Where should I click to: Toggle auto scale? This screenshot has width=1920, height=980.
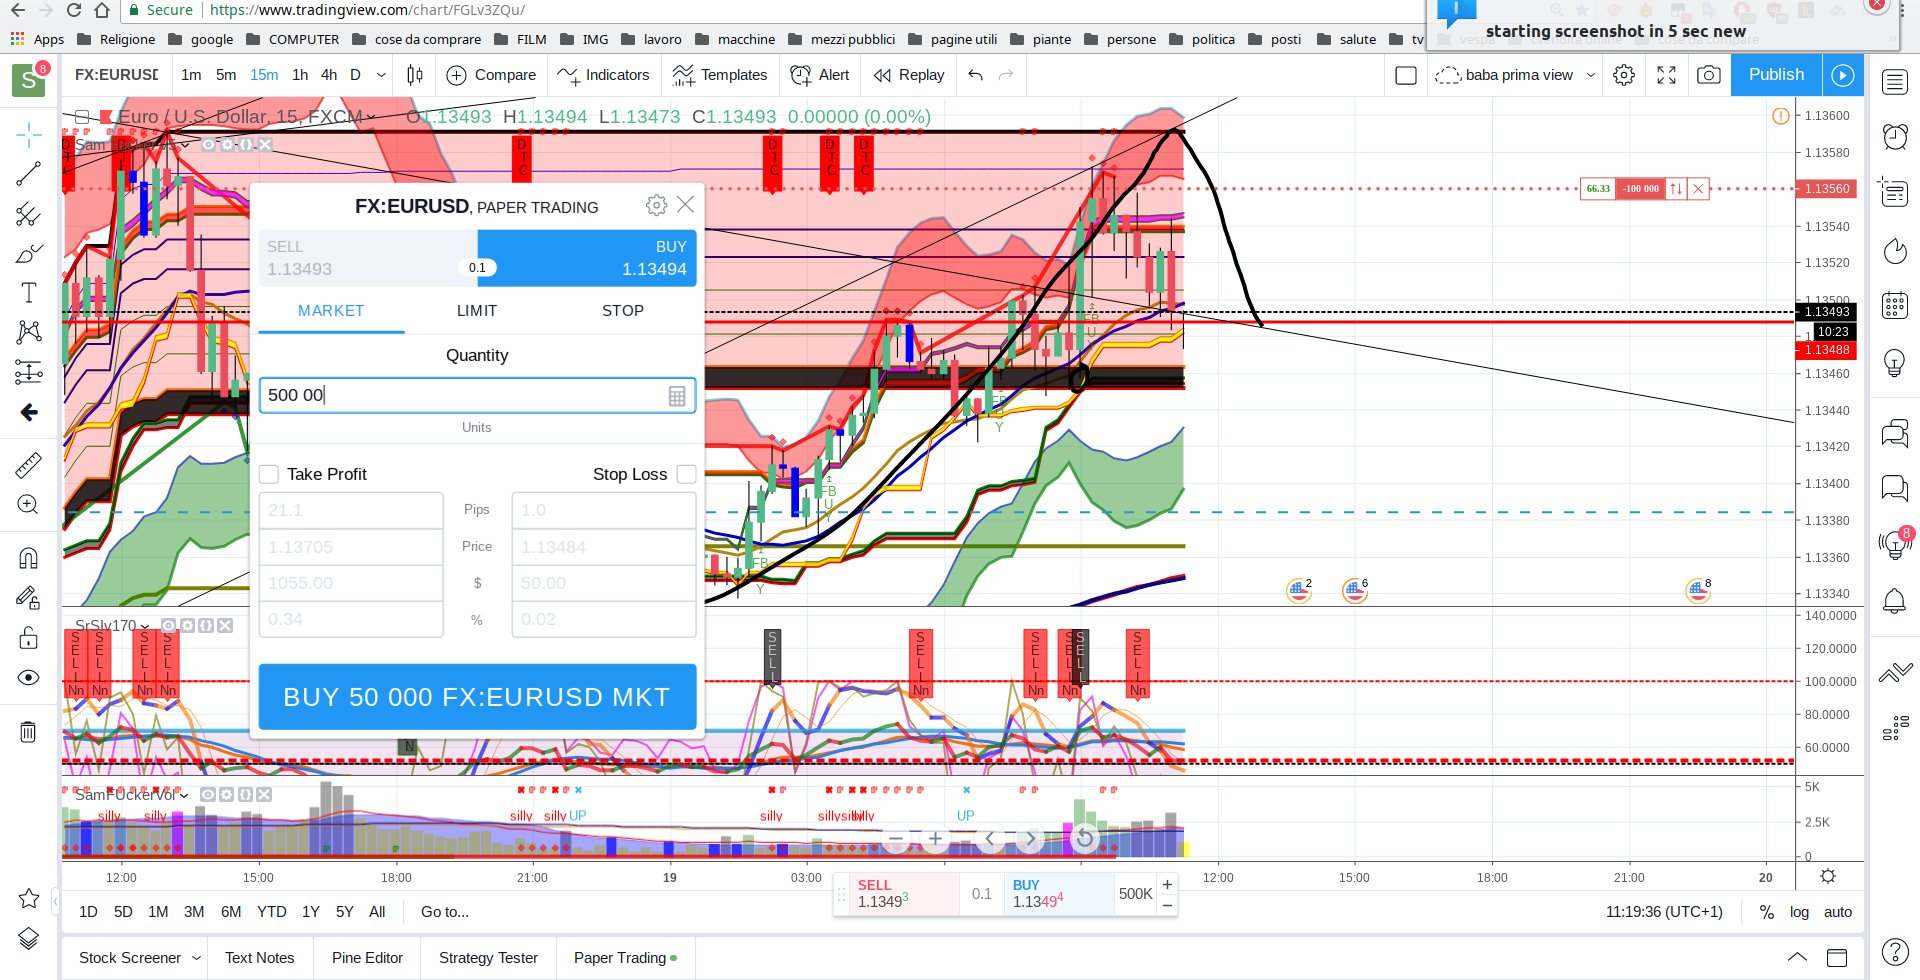coord(1838,912)
